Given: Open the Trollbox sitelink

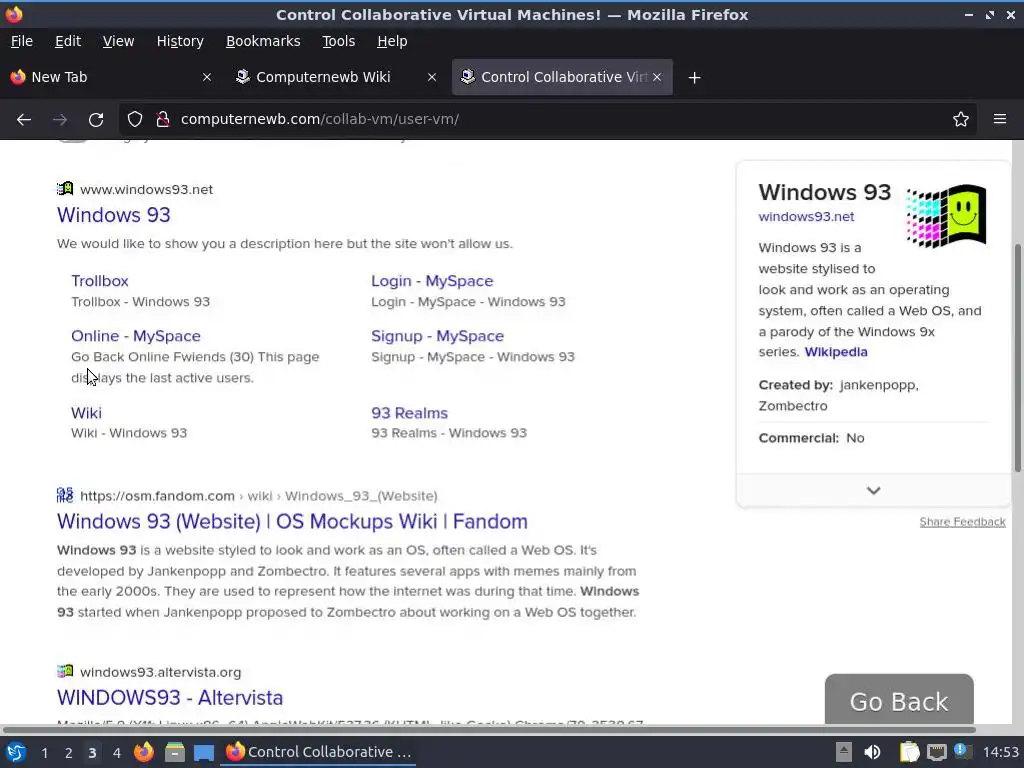Looking at the screenshot, I should click(99, 281).
